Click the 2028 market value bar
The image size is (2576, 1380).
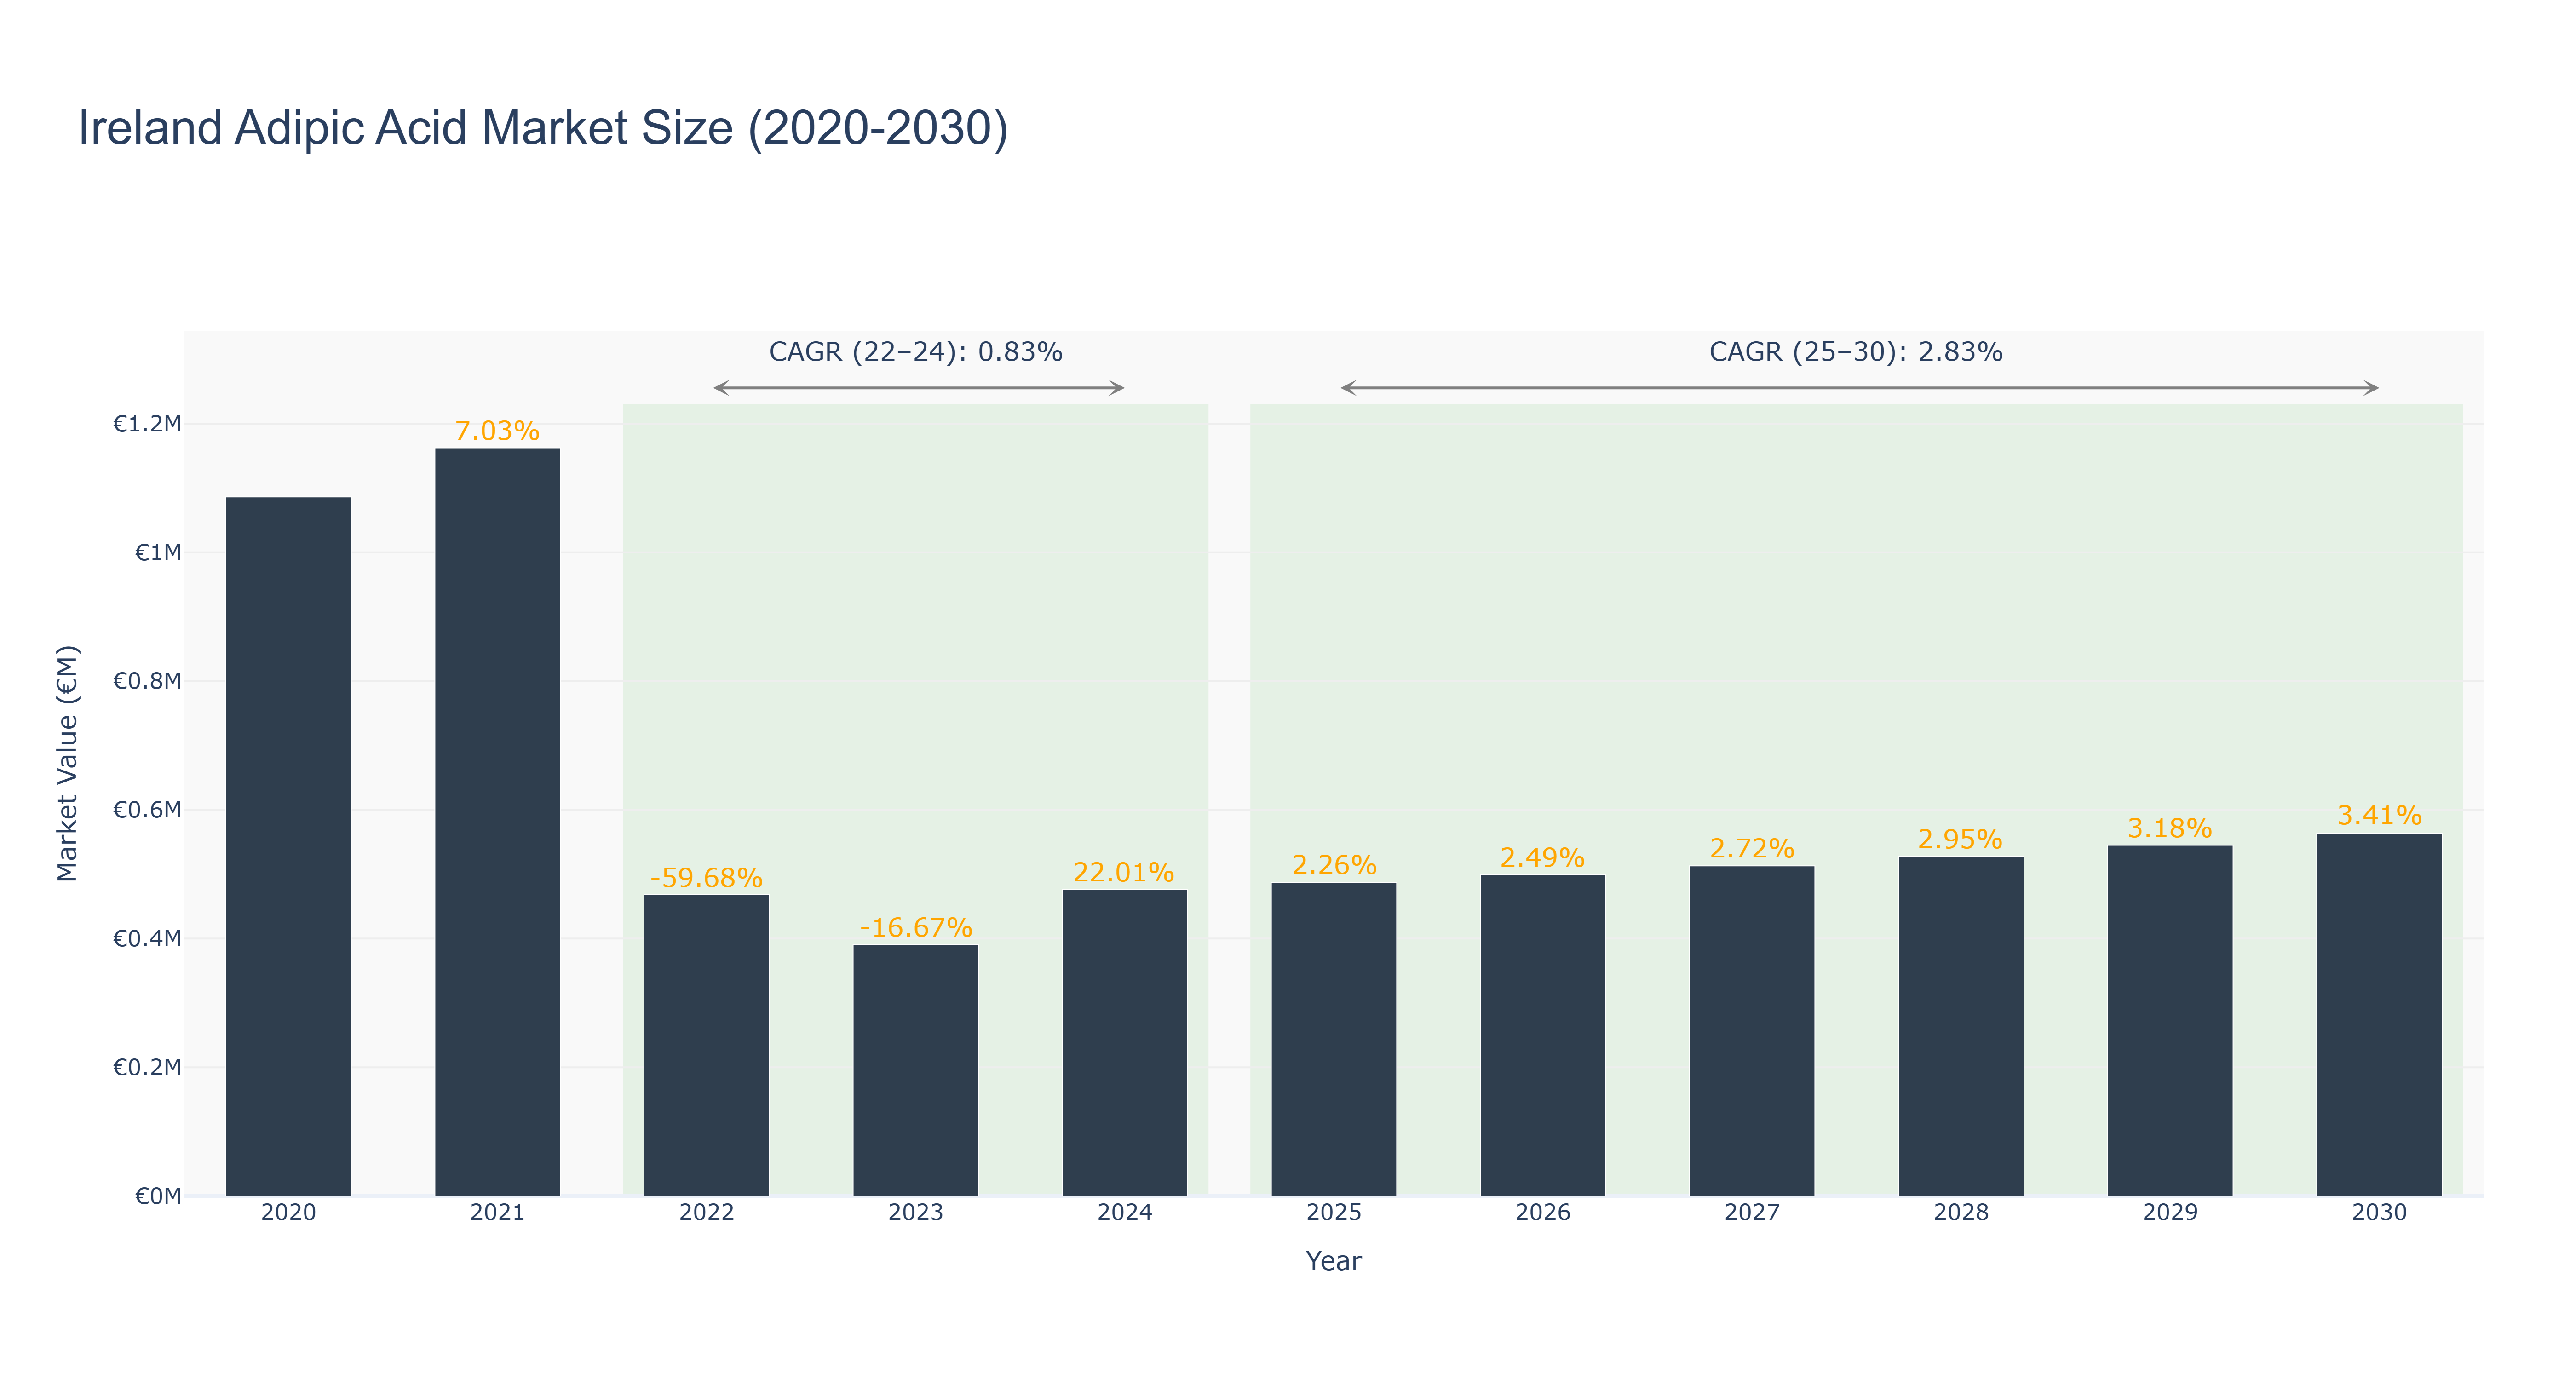(1960, 1026)
